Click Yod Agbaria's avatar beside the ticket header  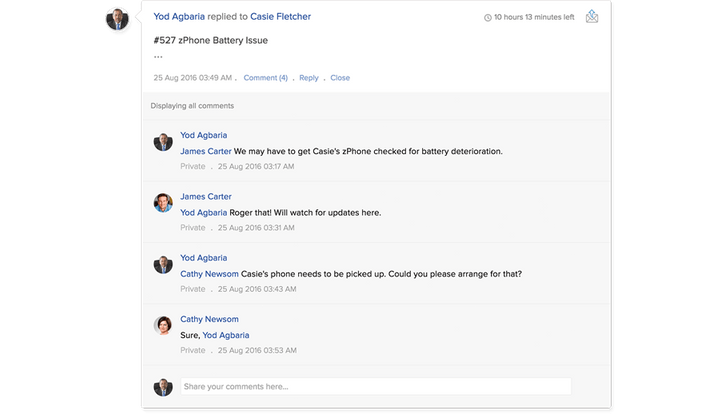pos(118,19)
